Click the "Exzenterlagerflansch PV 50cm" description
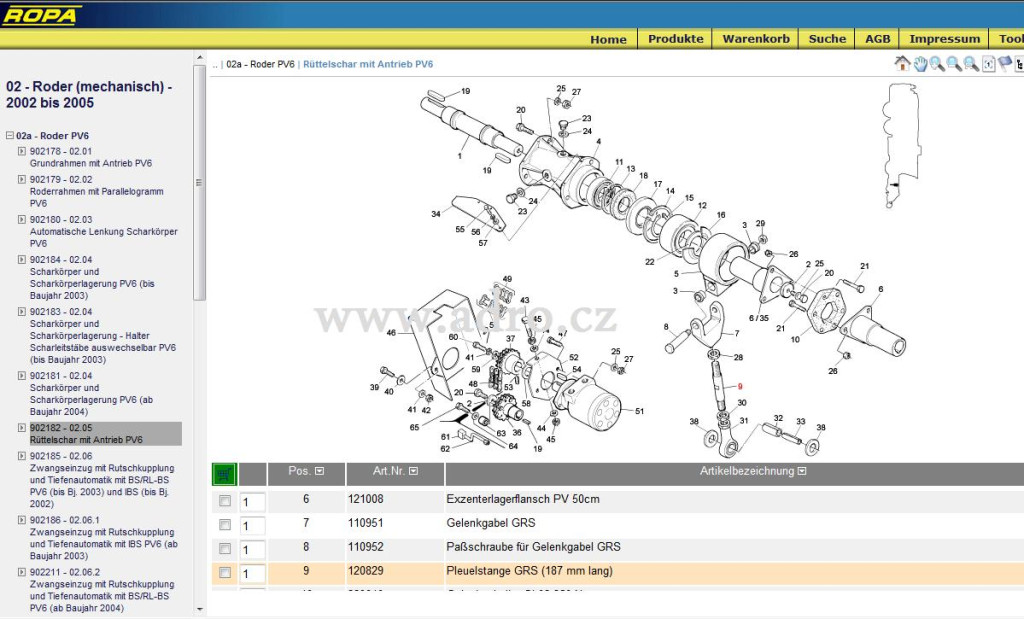Viewport: 1024px width, 619px height. [523, 499]
